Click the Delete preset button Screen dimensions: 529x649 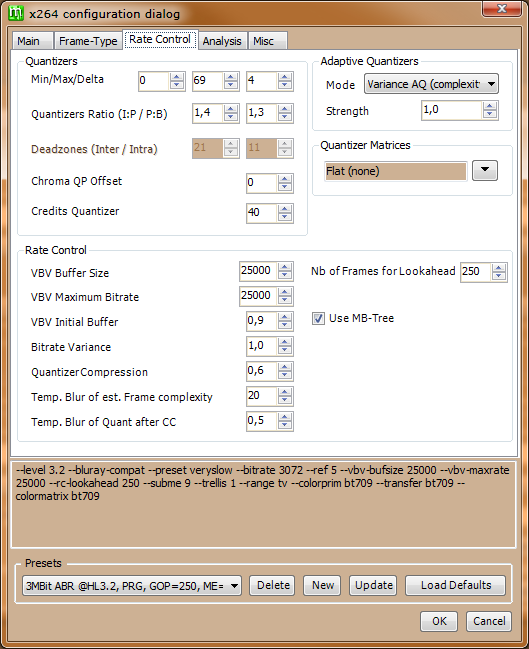tap(272, 585)
